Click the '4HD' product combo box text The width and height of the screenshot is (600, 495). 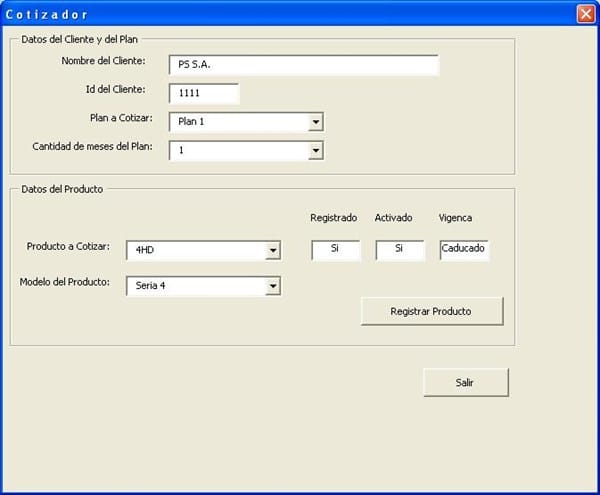pos(195,251)
